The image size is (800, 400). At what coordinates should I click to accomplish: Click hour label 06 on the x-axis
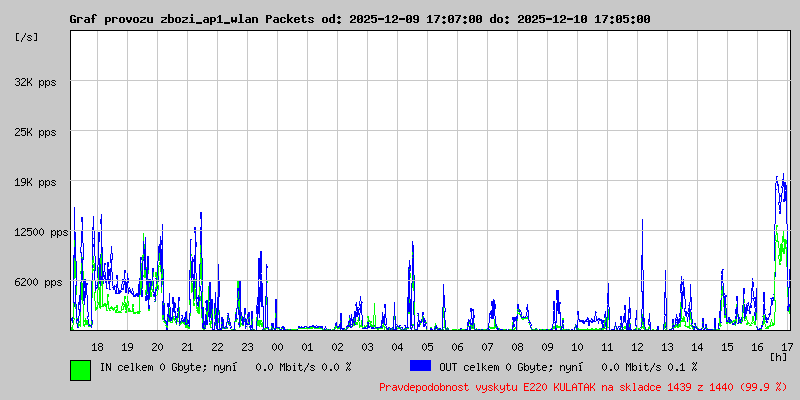tap(457, 347)
